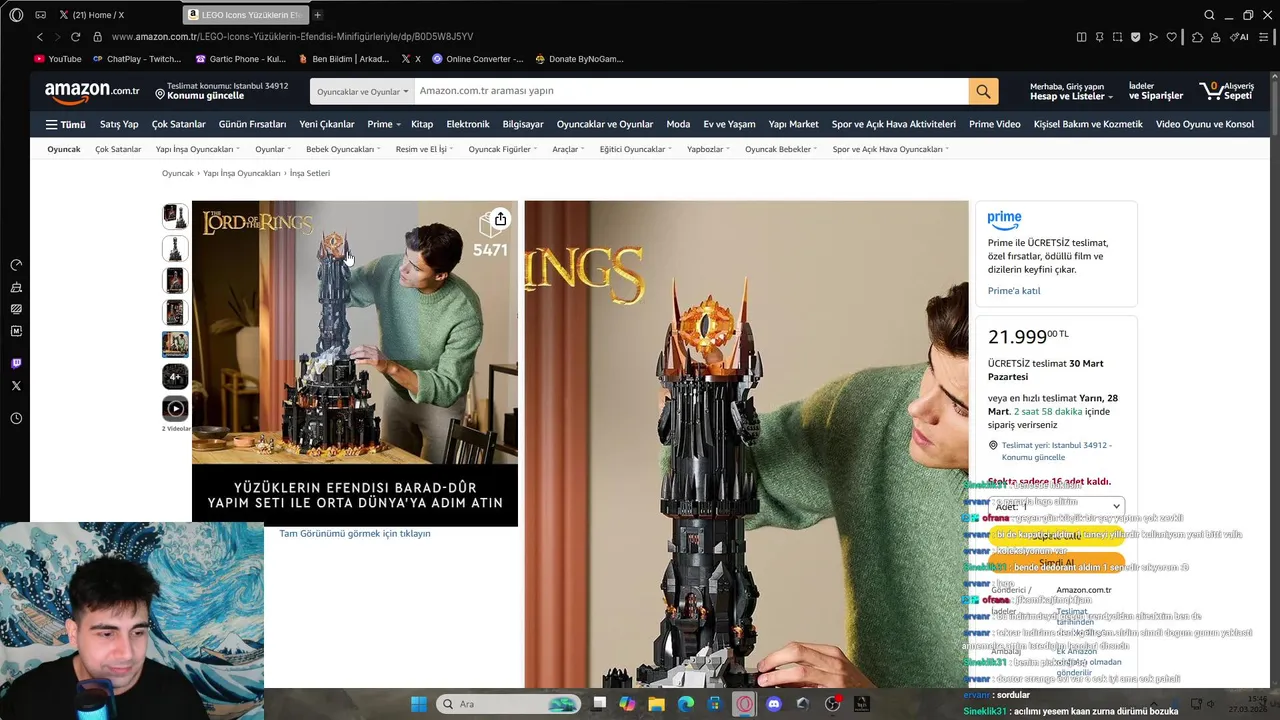Click the browser address bar URL
Image resolution: width=1280 pixels, height=720 pixels.
pos(292,37)
